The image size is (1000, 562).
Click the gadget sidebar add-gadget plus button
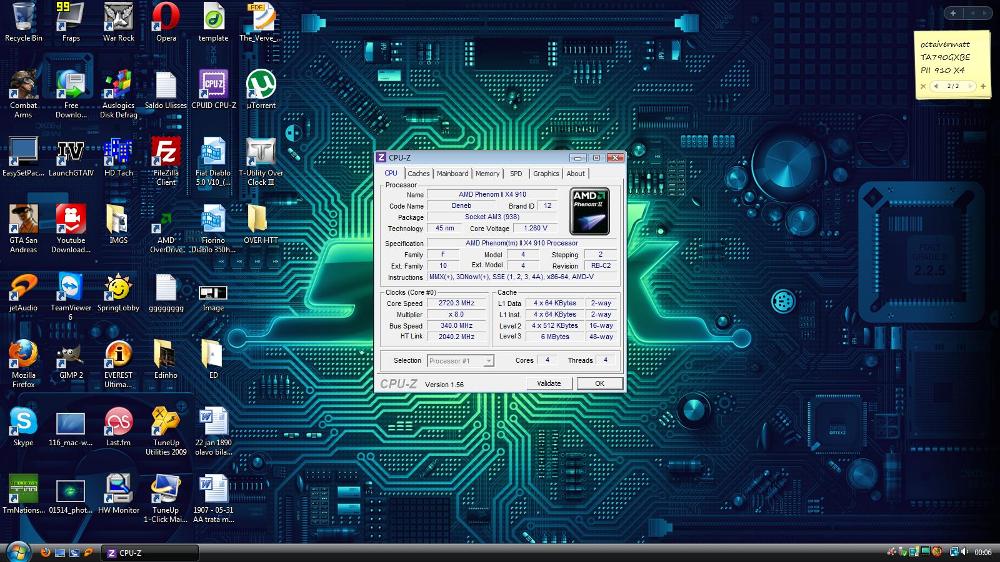[x=953, y=13]
